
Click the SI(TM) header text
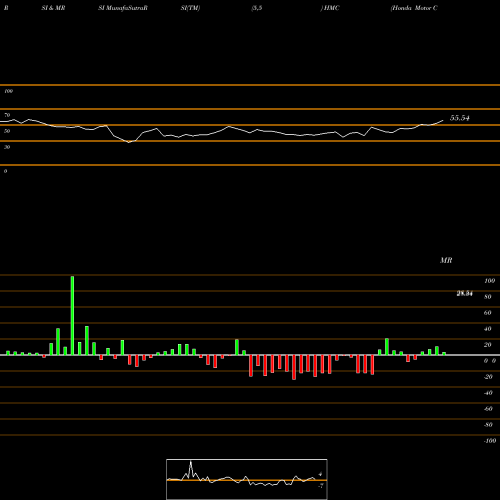(x=190, y=8)
